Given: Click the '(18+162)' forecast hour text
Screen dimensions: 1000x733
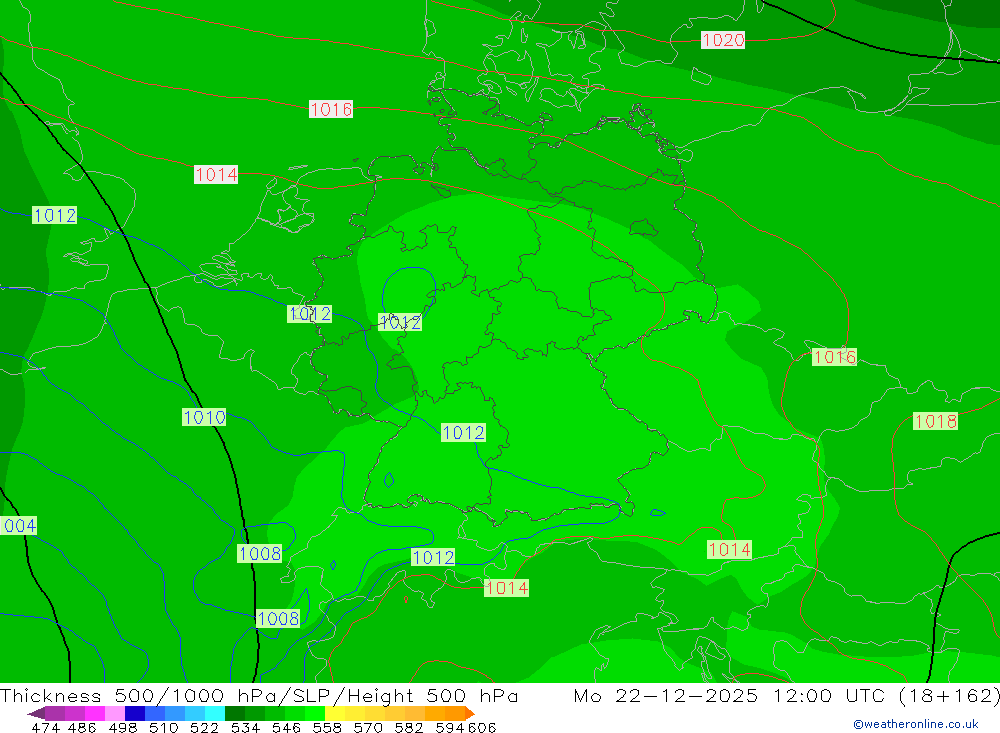Looking at the screenshot, I should click(950, 695).
